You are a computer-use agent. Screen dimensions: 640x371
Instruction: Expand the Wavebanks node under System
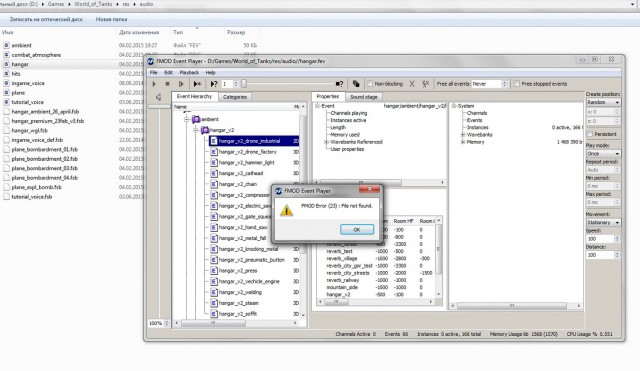tap(463, 135)
